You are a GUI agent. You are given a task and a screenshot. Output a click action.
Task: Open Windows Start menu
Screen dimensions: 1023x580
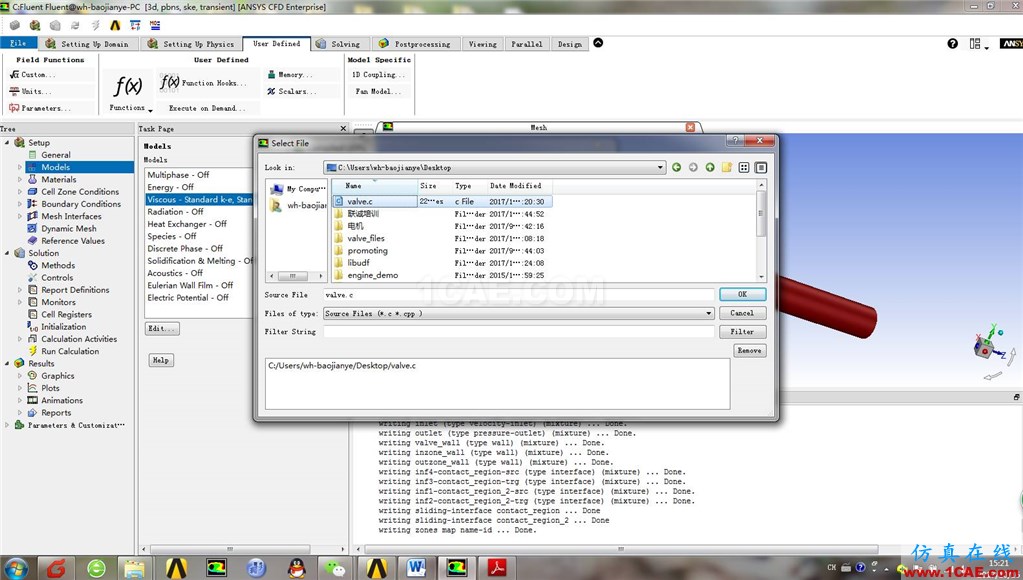[16, 568]
